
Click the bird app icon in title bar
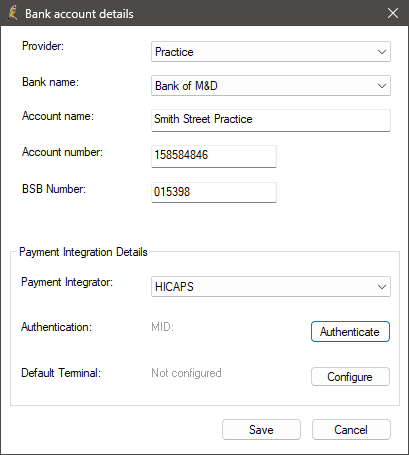click(12, 13)
